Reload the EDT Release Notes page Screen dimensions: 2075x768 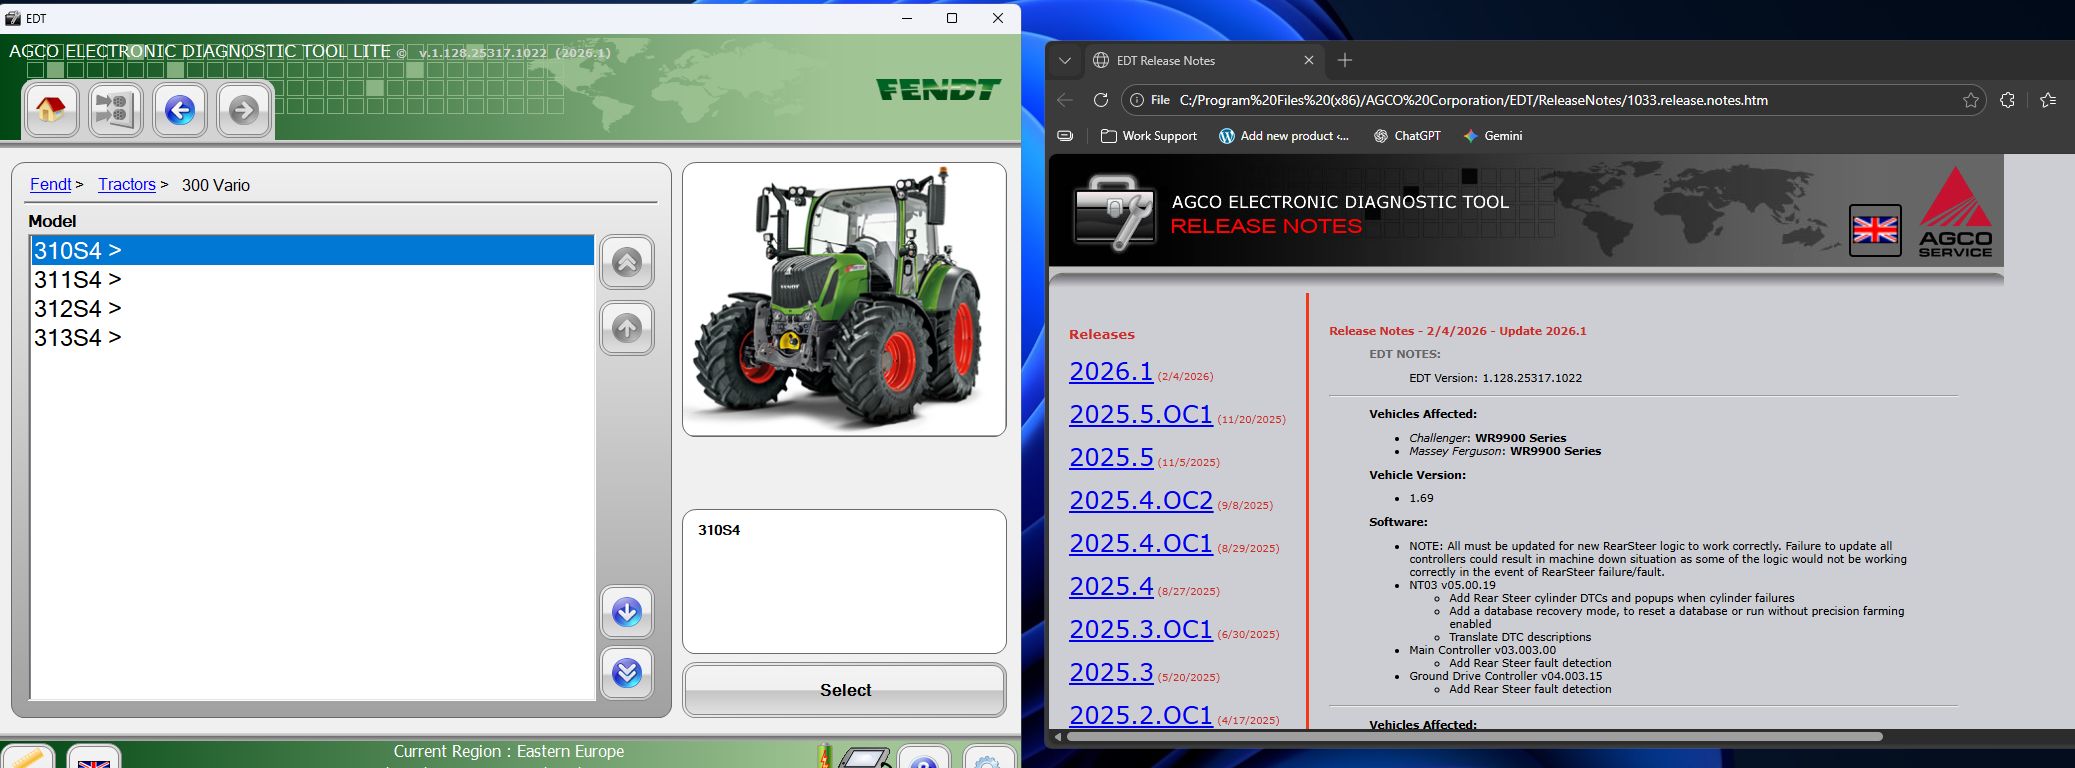tap(1101, 100)
